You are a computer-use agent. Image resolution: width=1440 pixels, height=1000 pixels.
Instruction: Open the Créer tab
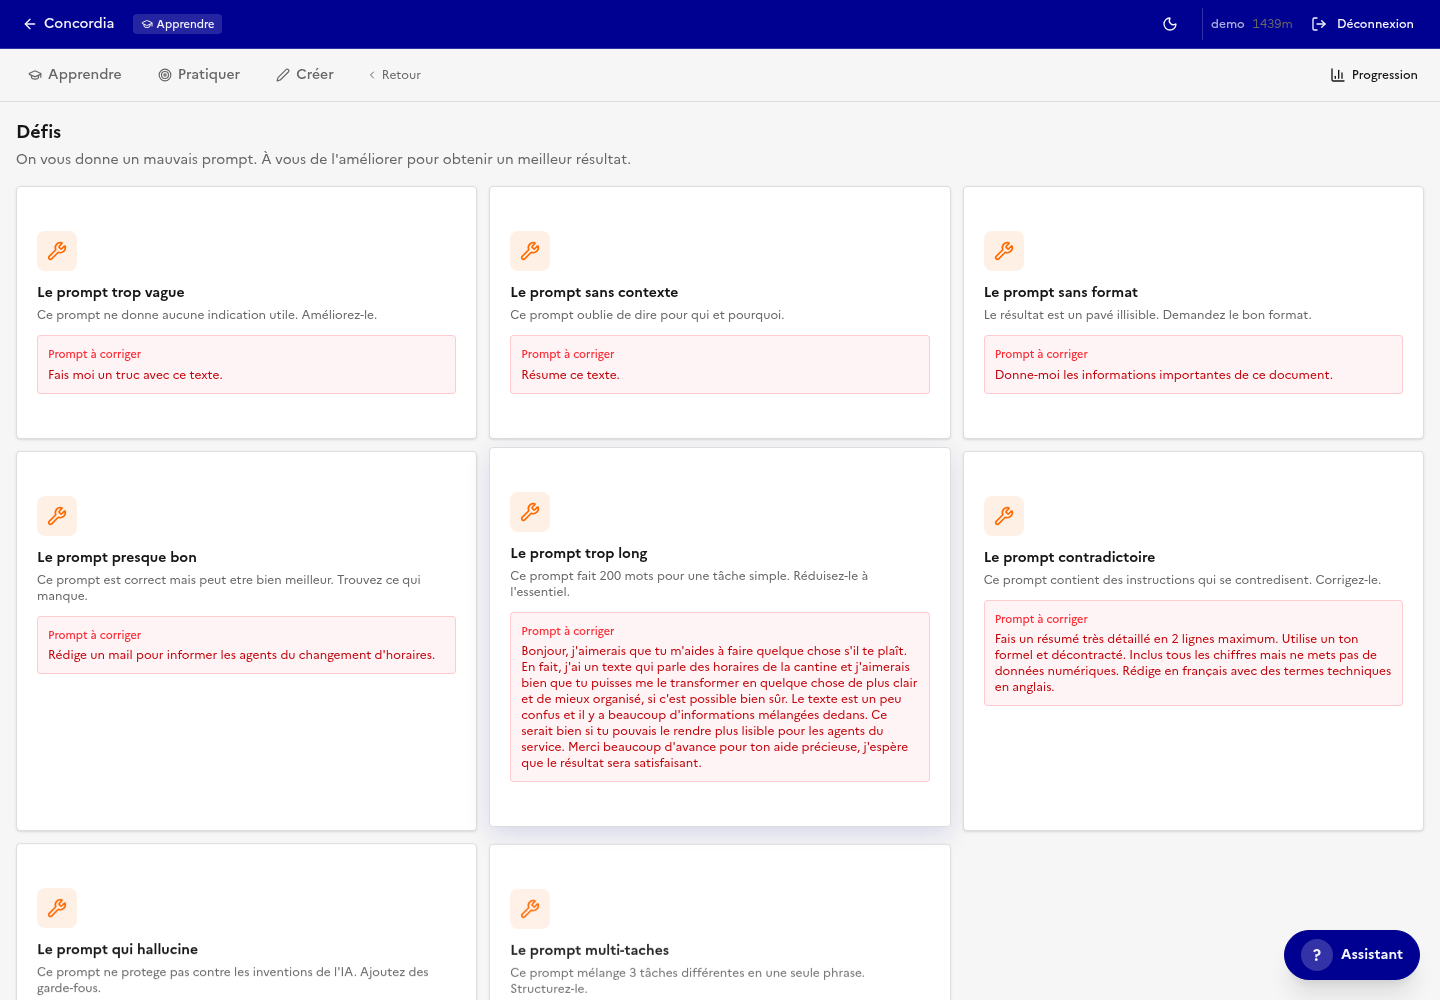305,75
